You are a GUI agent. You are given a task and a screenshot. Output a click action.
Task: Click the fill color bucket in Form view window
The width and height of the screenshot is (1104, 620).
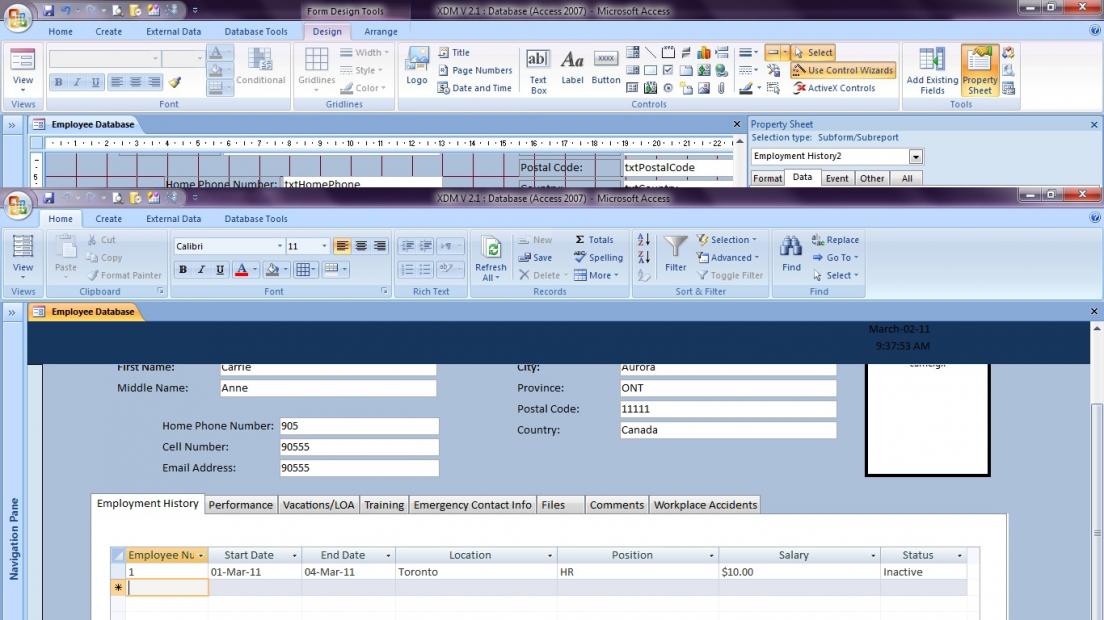[272, 269]
